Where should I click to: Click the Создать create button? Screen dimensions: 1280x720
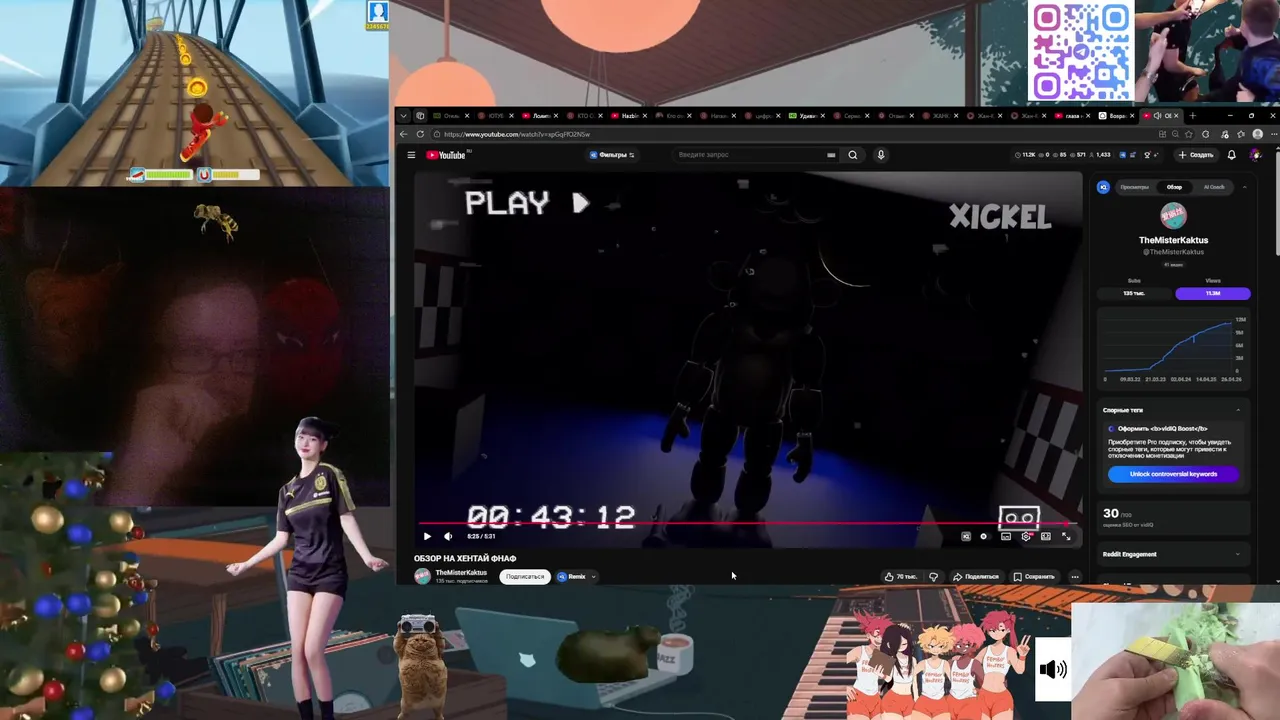point(1196,155)
